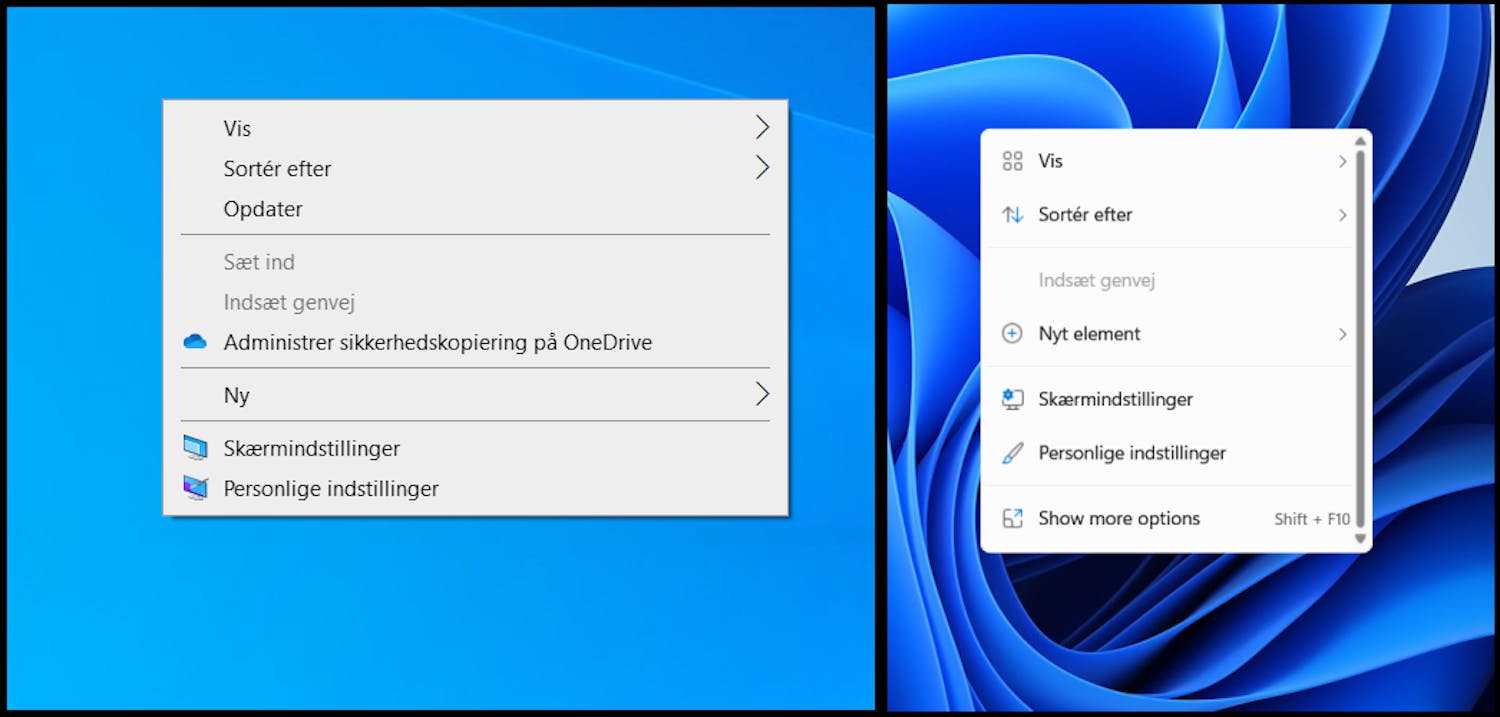1500x717 pixels.
Task: Expand the Vis submenu chevron on left menu
Action: pos(762,127)
